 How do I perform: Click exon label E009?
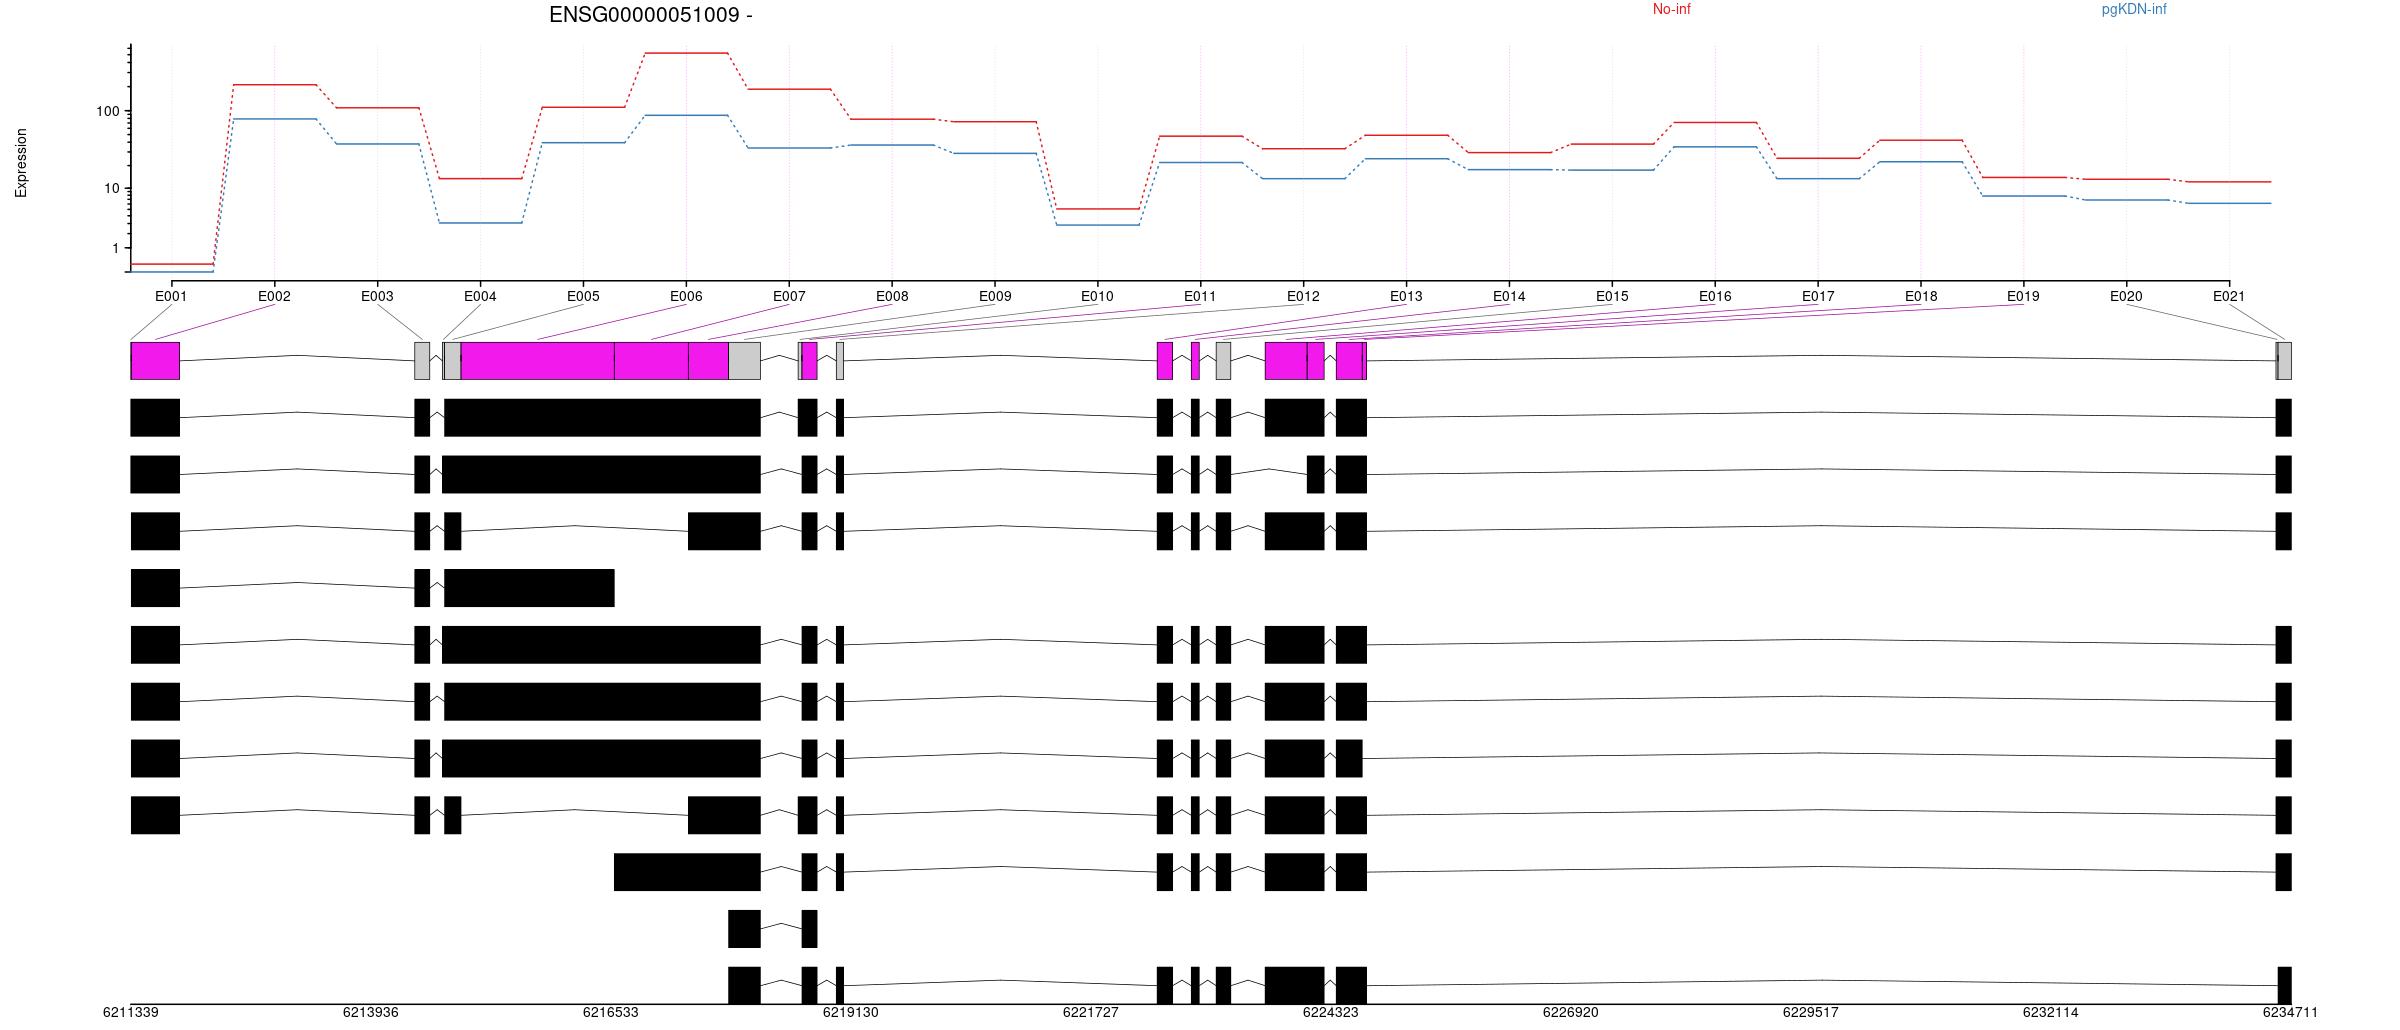coord(995,296)
